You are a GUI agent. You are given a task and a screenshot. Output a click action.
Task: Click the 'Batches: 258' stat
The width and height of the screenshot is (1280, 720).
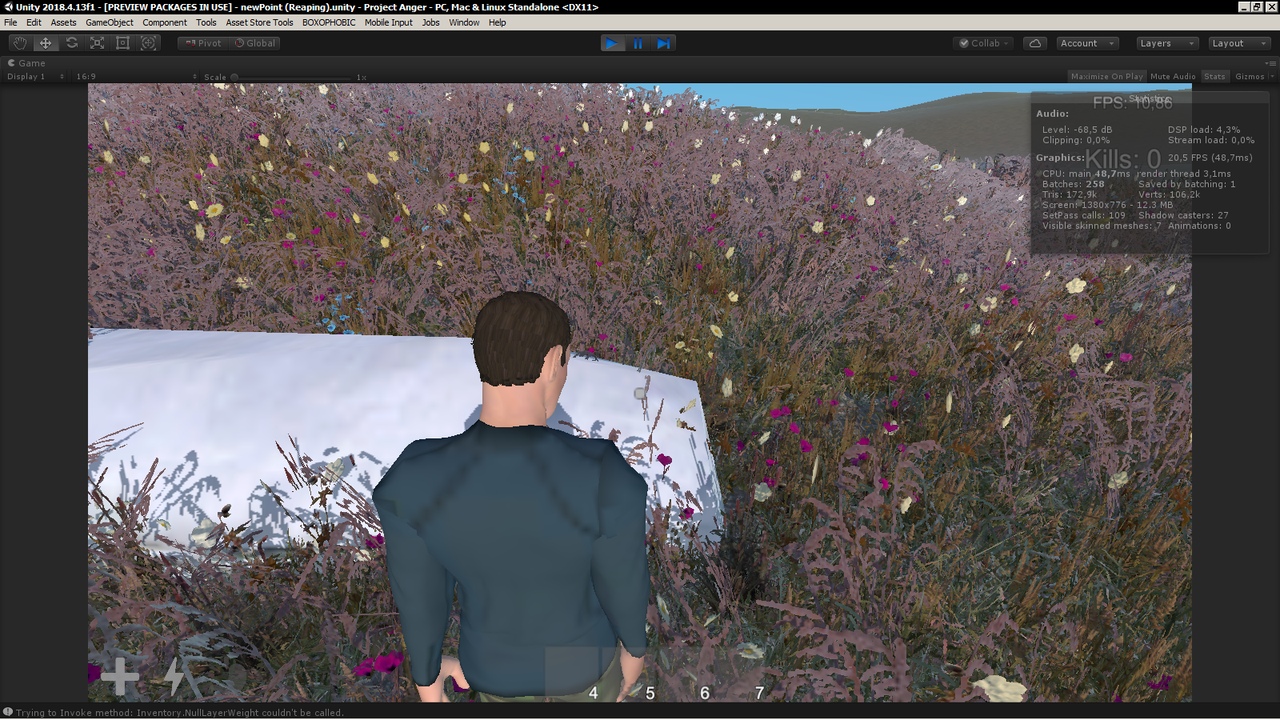click(x=1073, y=184)
